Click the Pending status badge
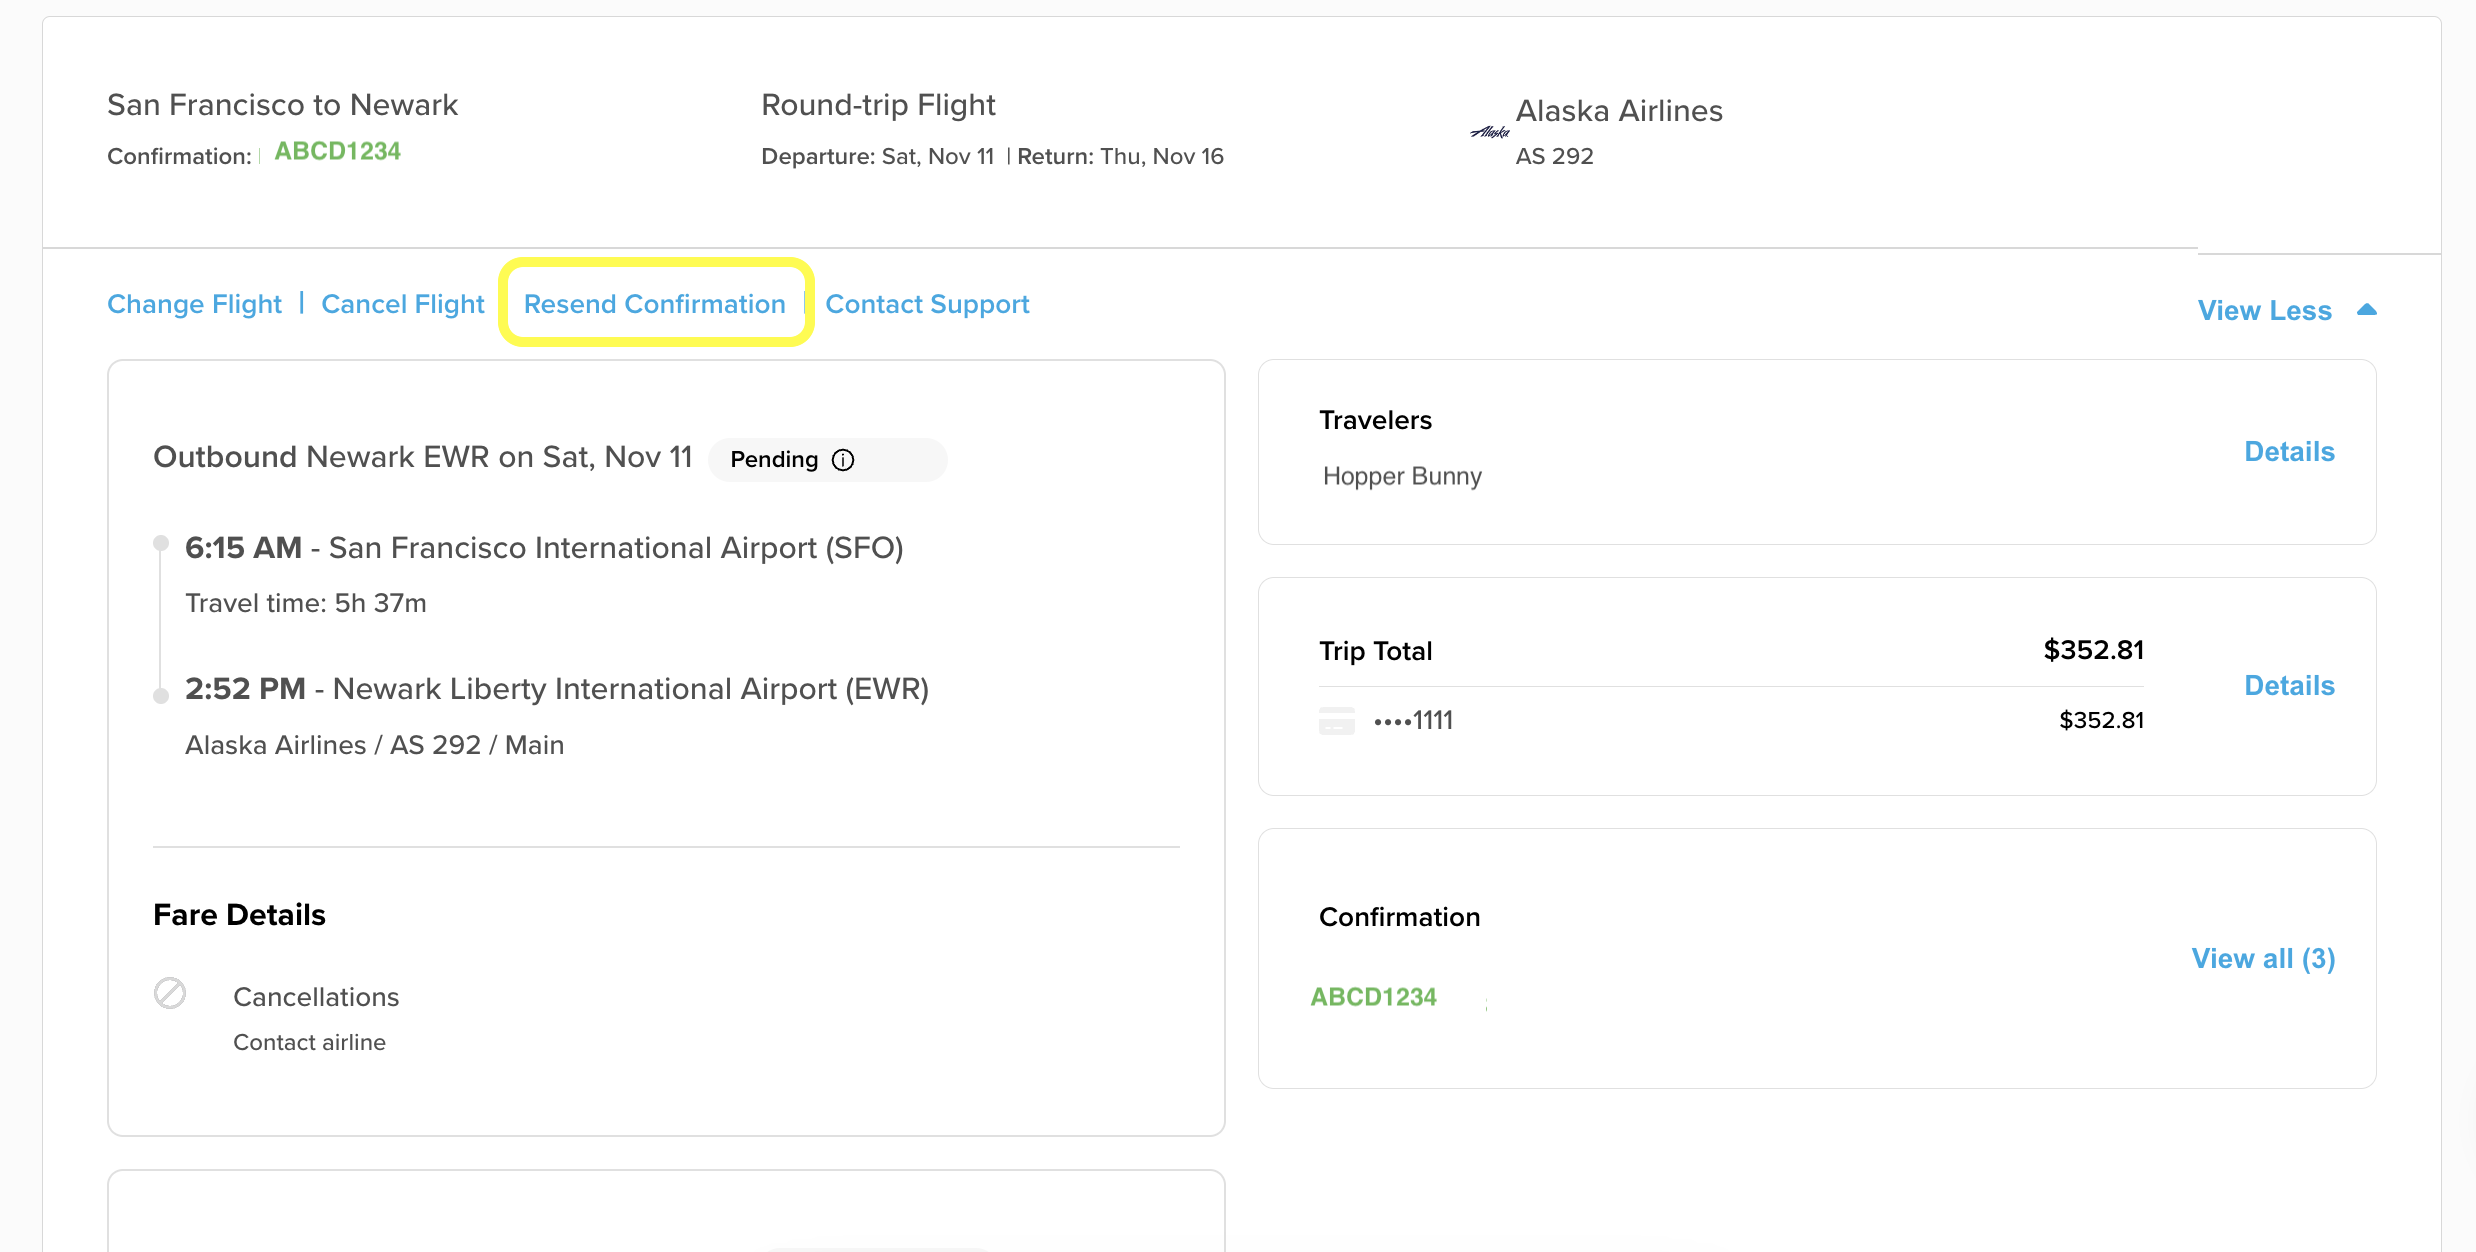Screen dimensions: 2476x1252 pos(774,460)
